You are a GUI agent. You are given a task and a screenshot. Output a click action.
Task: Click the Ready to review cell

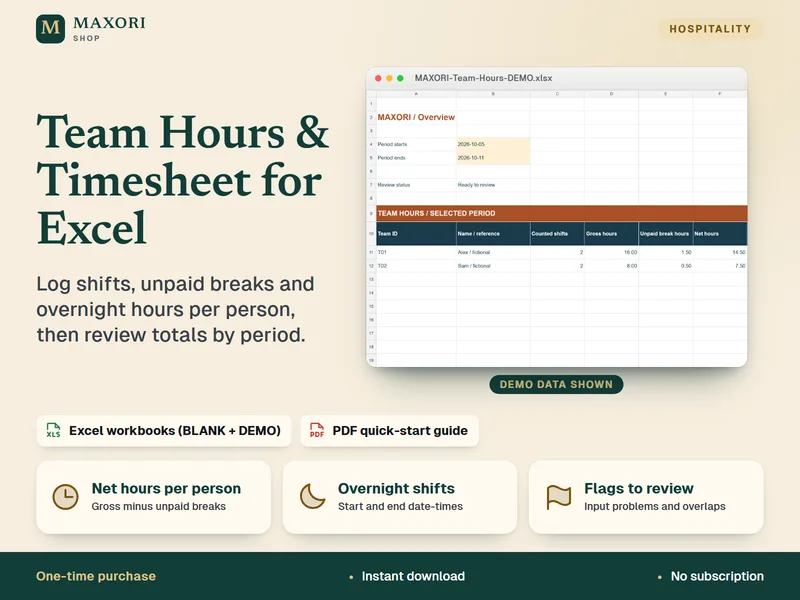coord(493,185)
